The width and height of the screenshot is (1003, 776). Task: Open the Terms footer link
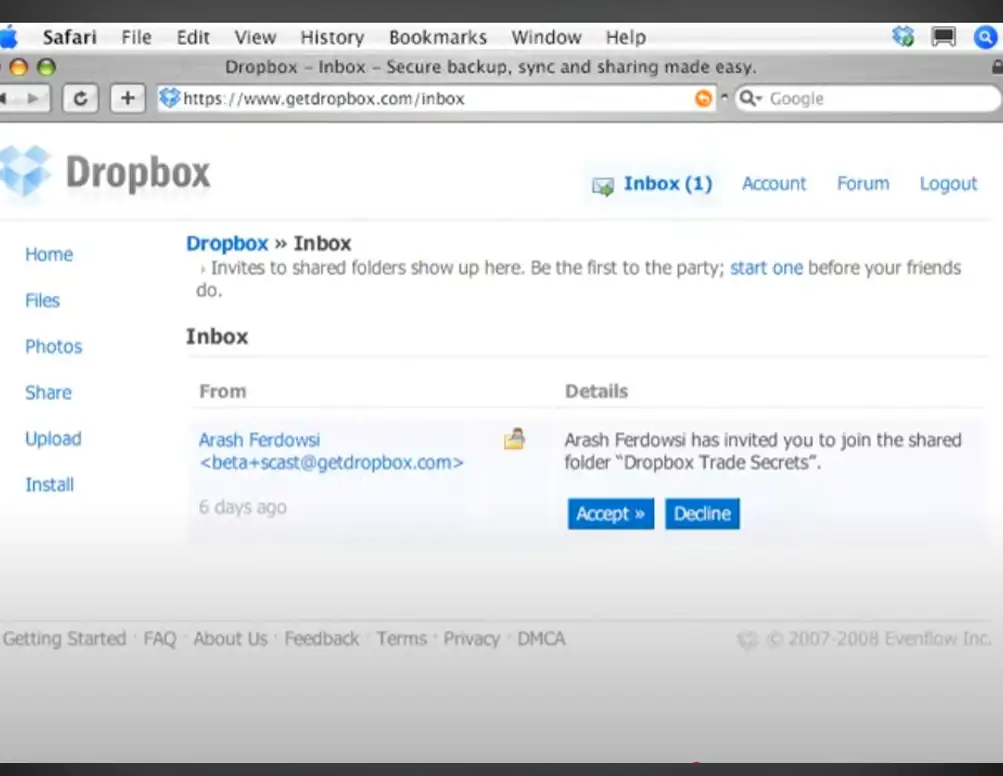(401, 638)
